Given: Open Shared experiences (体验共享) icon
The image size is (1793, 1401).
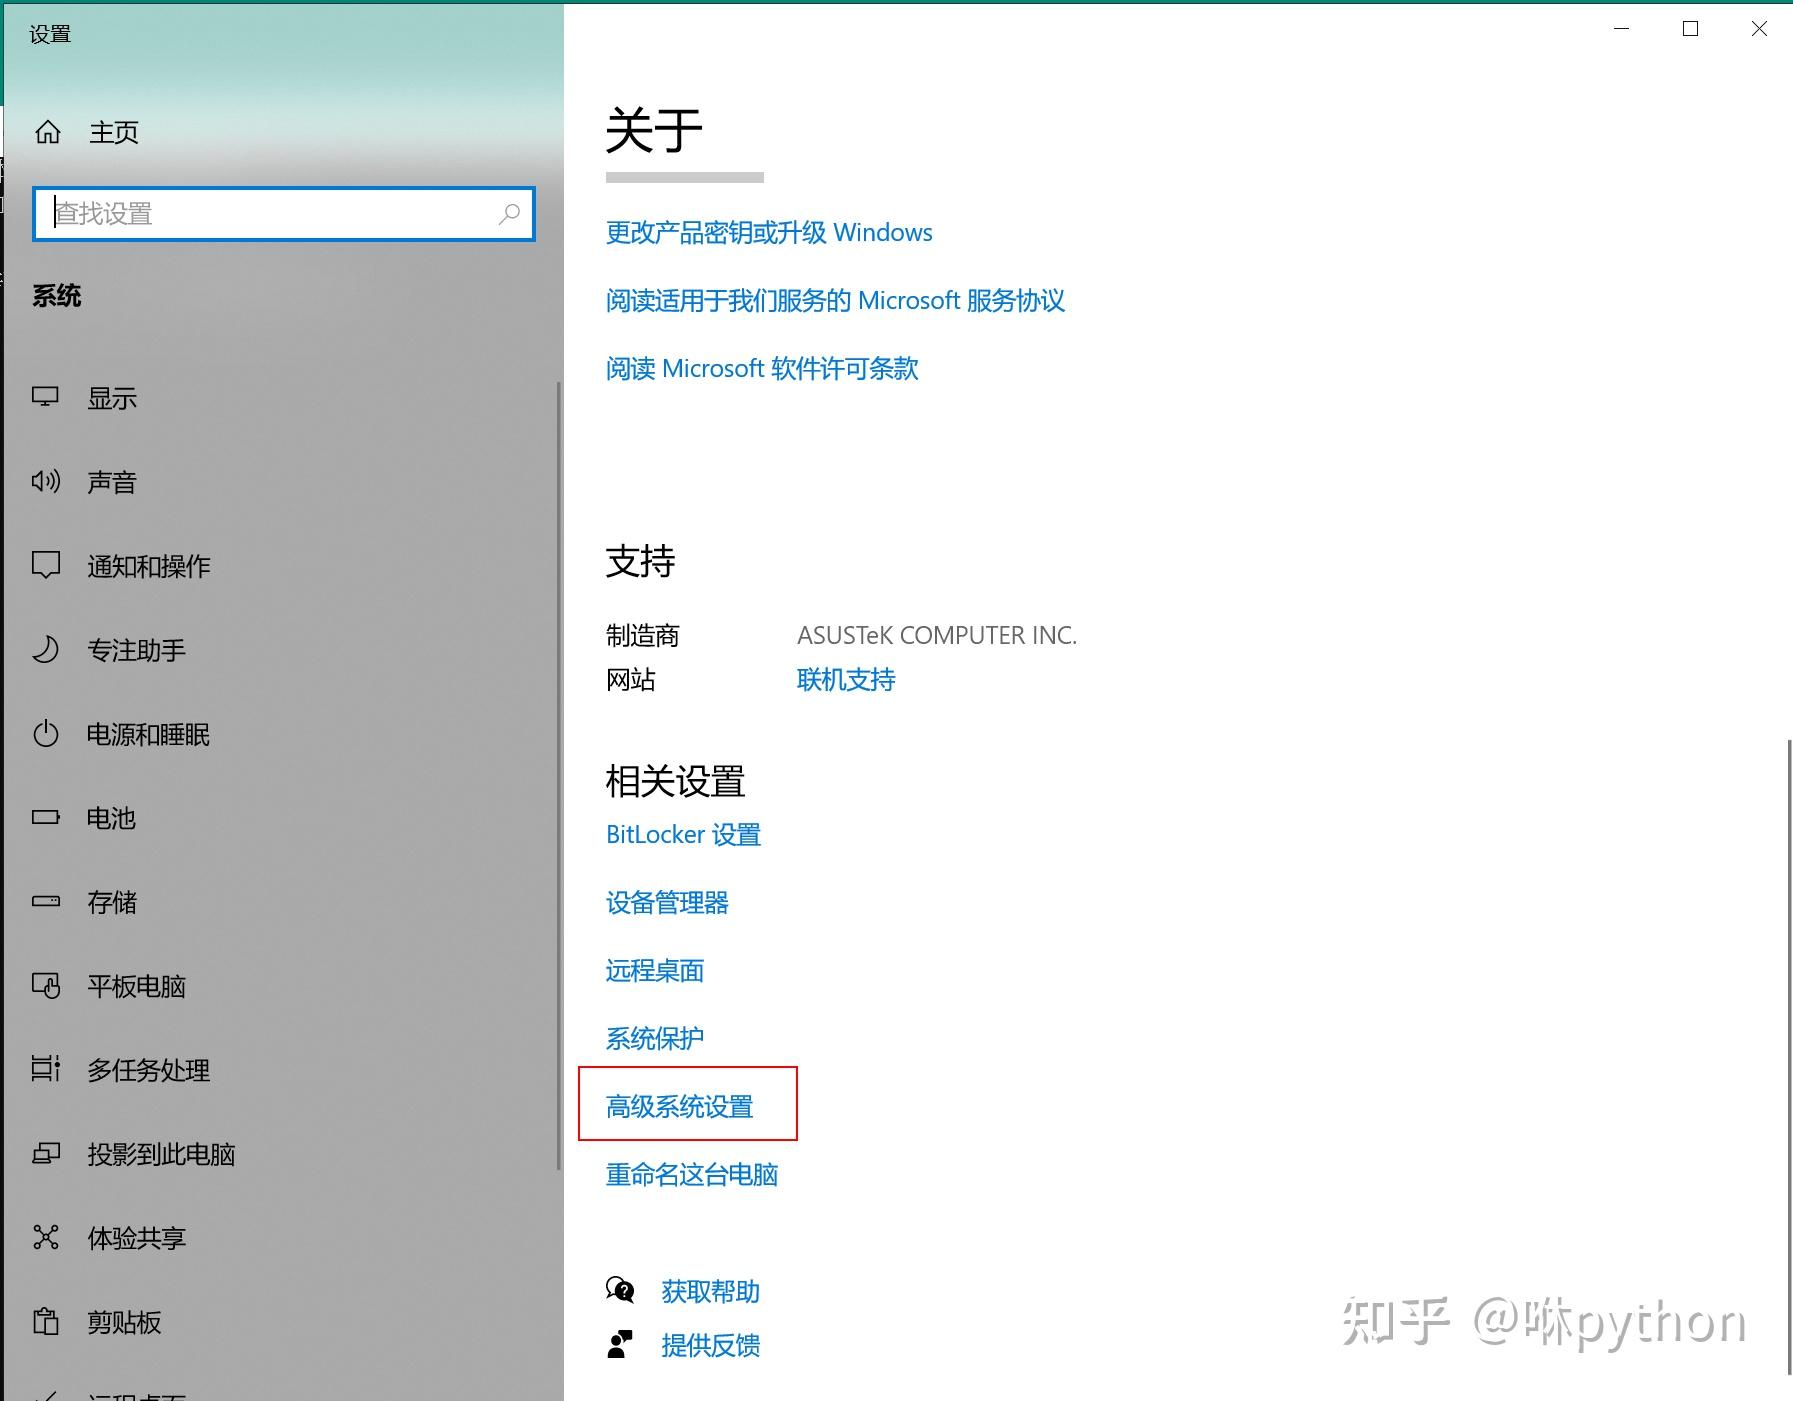Looking at the screenshot, I should [44, 1238].
